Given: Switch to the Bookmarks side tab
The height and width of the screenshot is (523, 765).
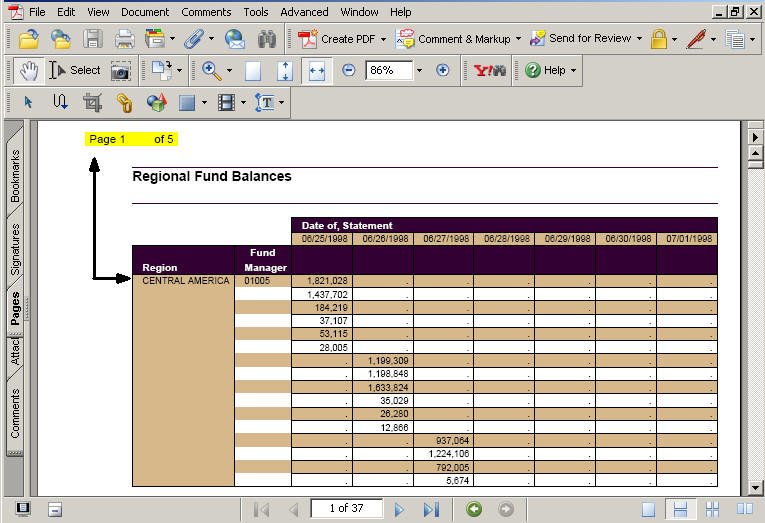Looking at the screenshot, I should pyautogui.click(x=15, y=176).
